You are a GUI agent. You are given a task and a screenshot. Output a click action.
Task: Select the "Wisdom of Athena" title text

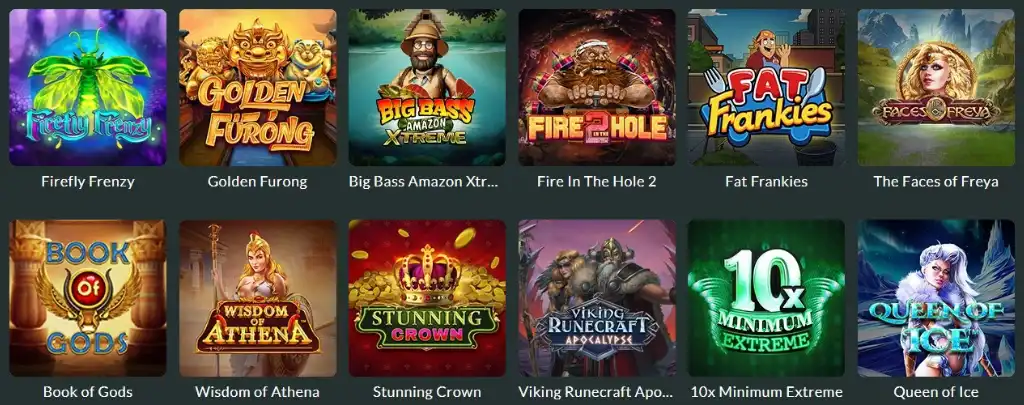coord(257,392)
